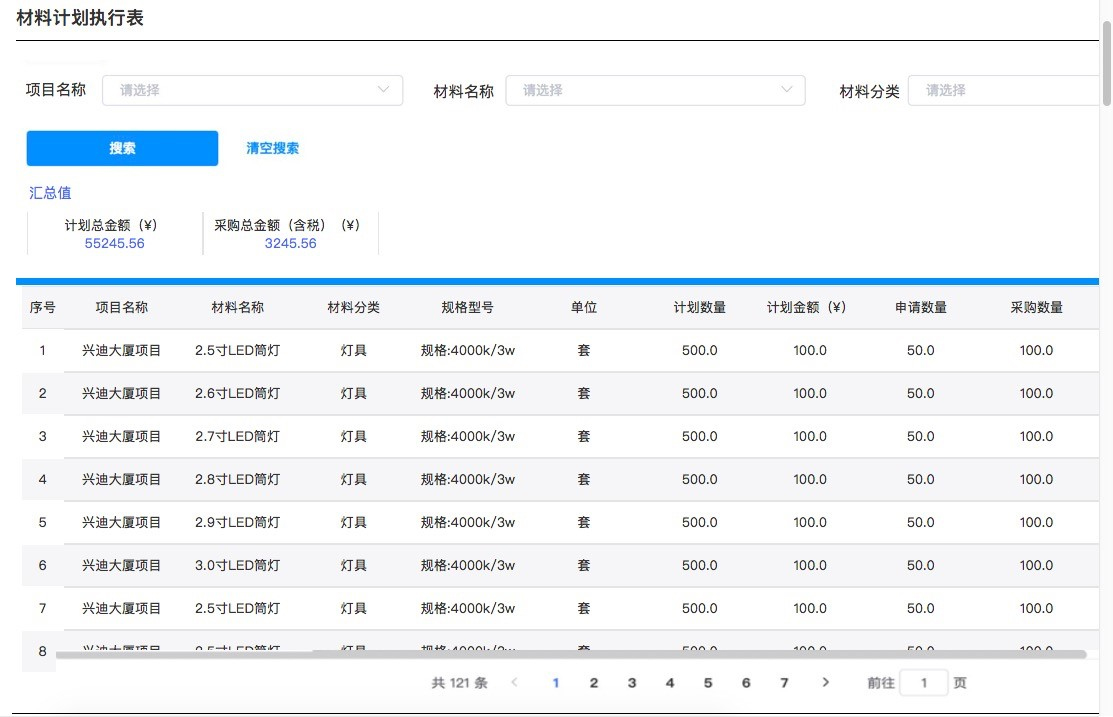Select the 2.5寸LED筒灯 cell in row 1

[x=238, y=351]
